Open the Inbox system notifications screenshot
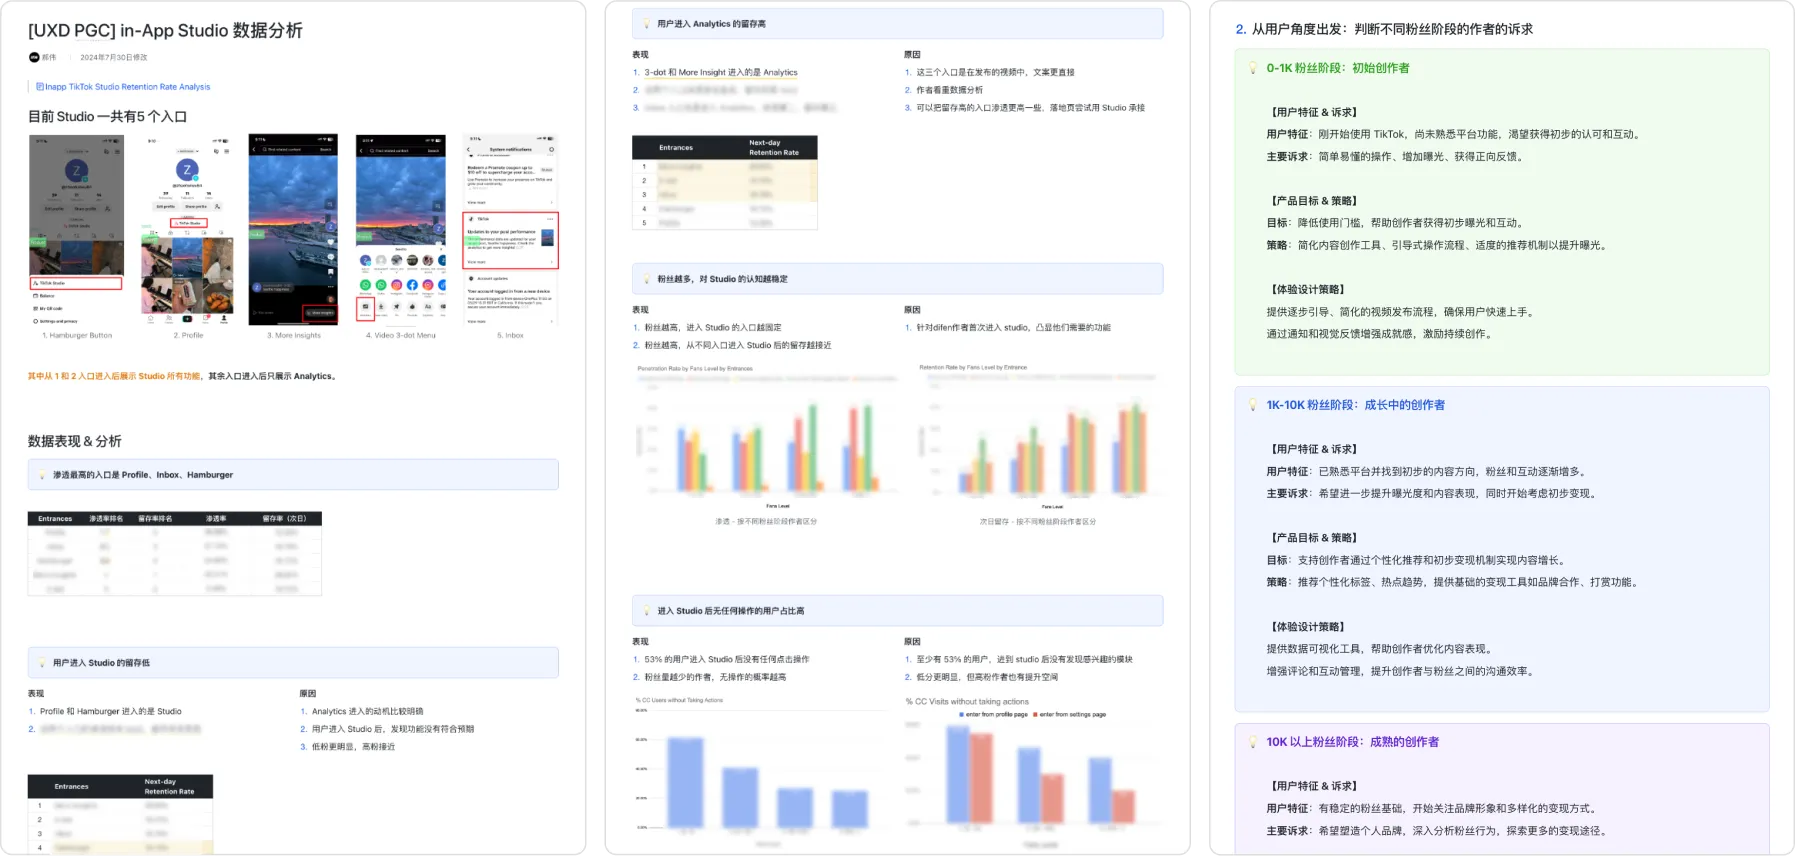 [x=510, y=229]
